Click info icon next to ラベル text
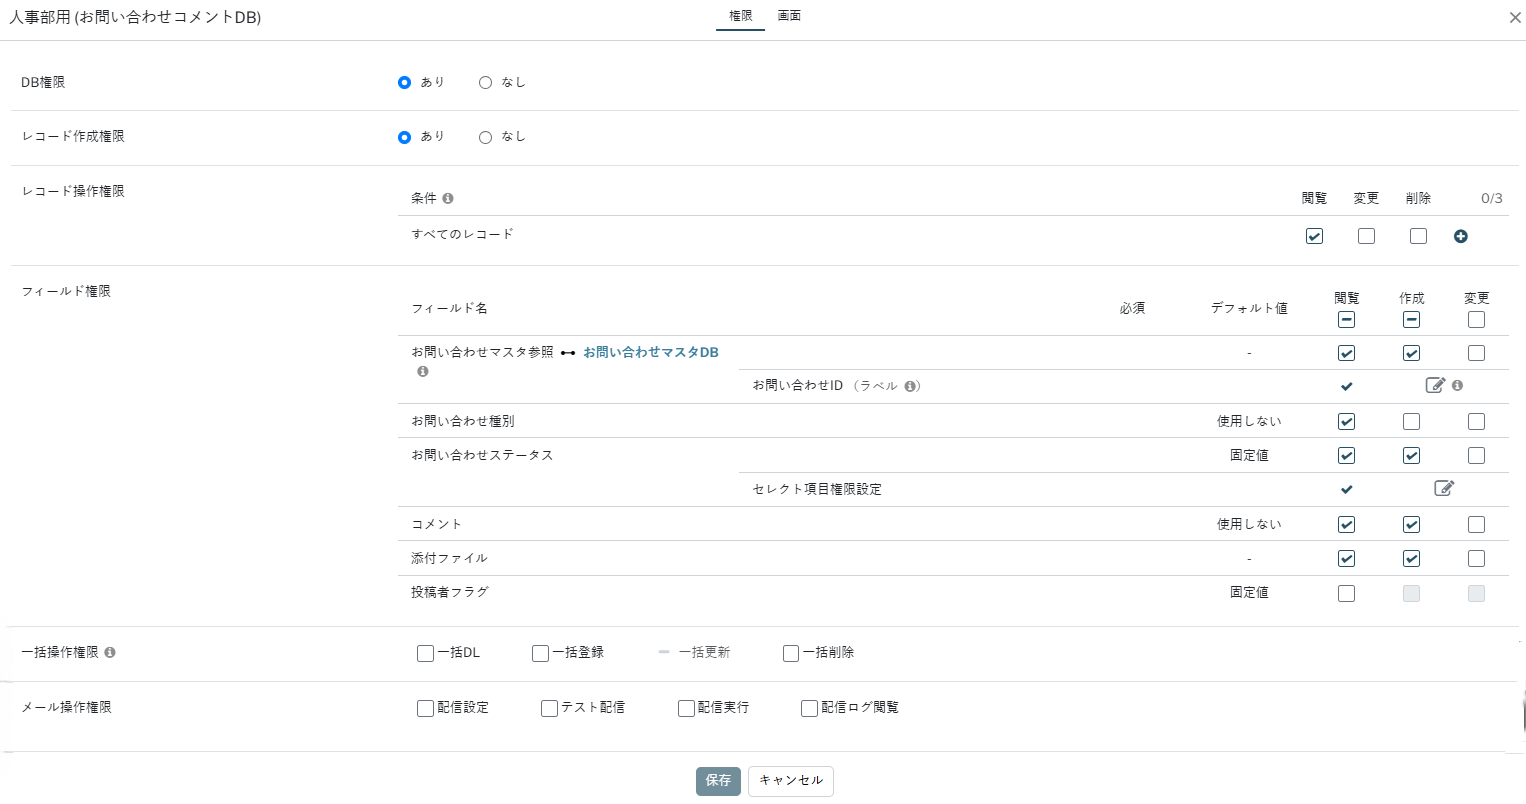1526x804 pixels. point(910,386)
